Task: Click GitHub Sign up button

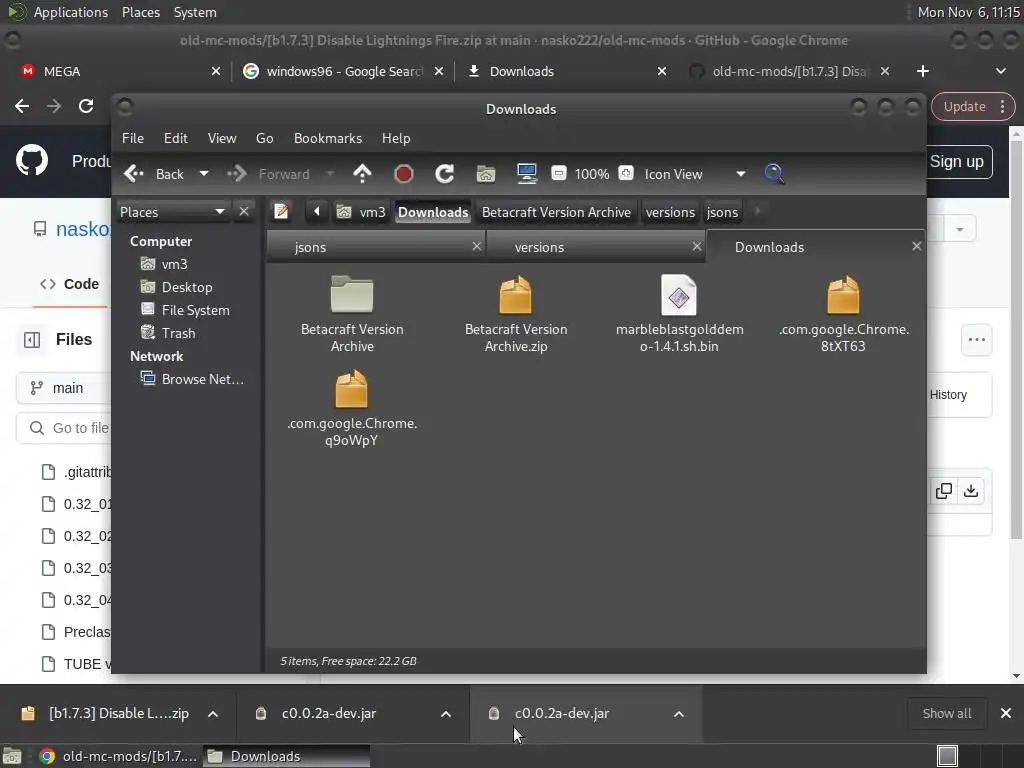Action: tap(957, 161)
